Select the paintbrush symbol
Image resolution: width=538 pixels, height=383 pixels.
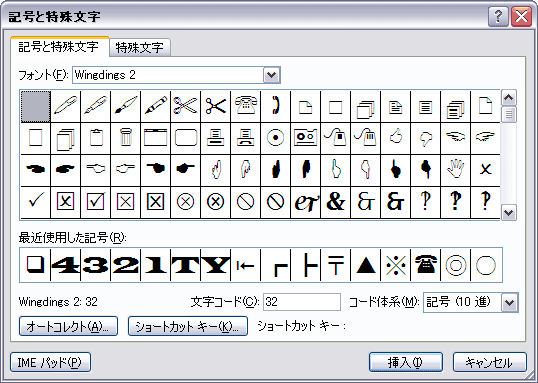click(x=126, y=106)
